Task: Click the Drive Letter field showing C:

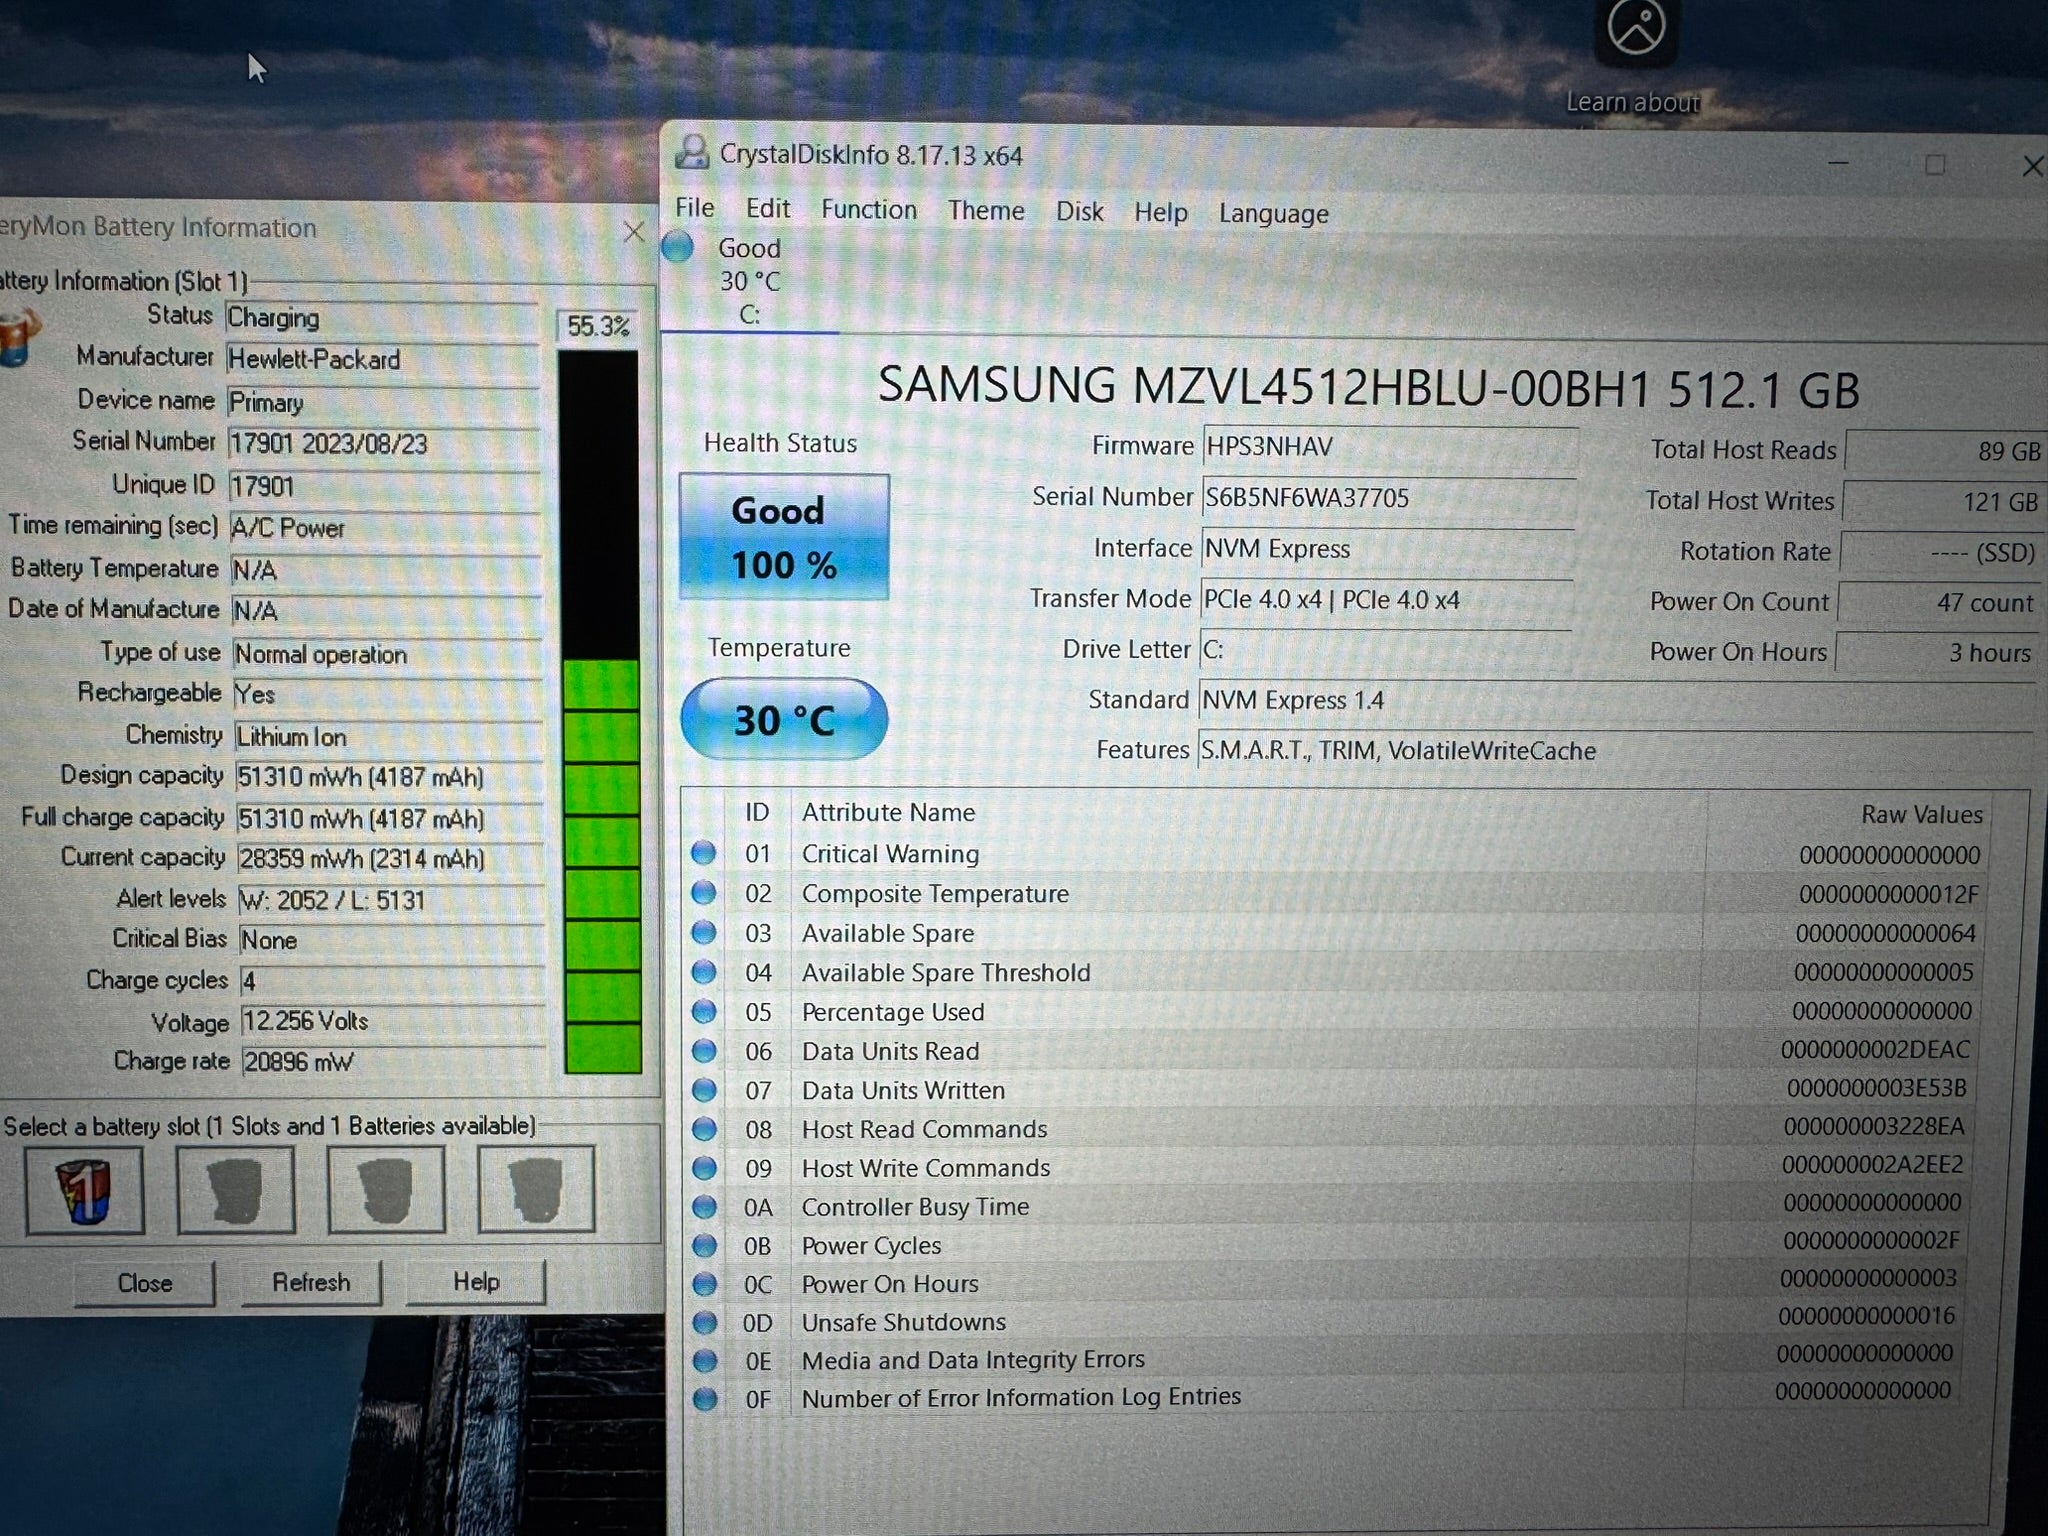Action: pyautogui.click(x=1385, y=650)
